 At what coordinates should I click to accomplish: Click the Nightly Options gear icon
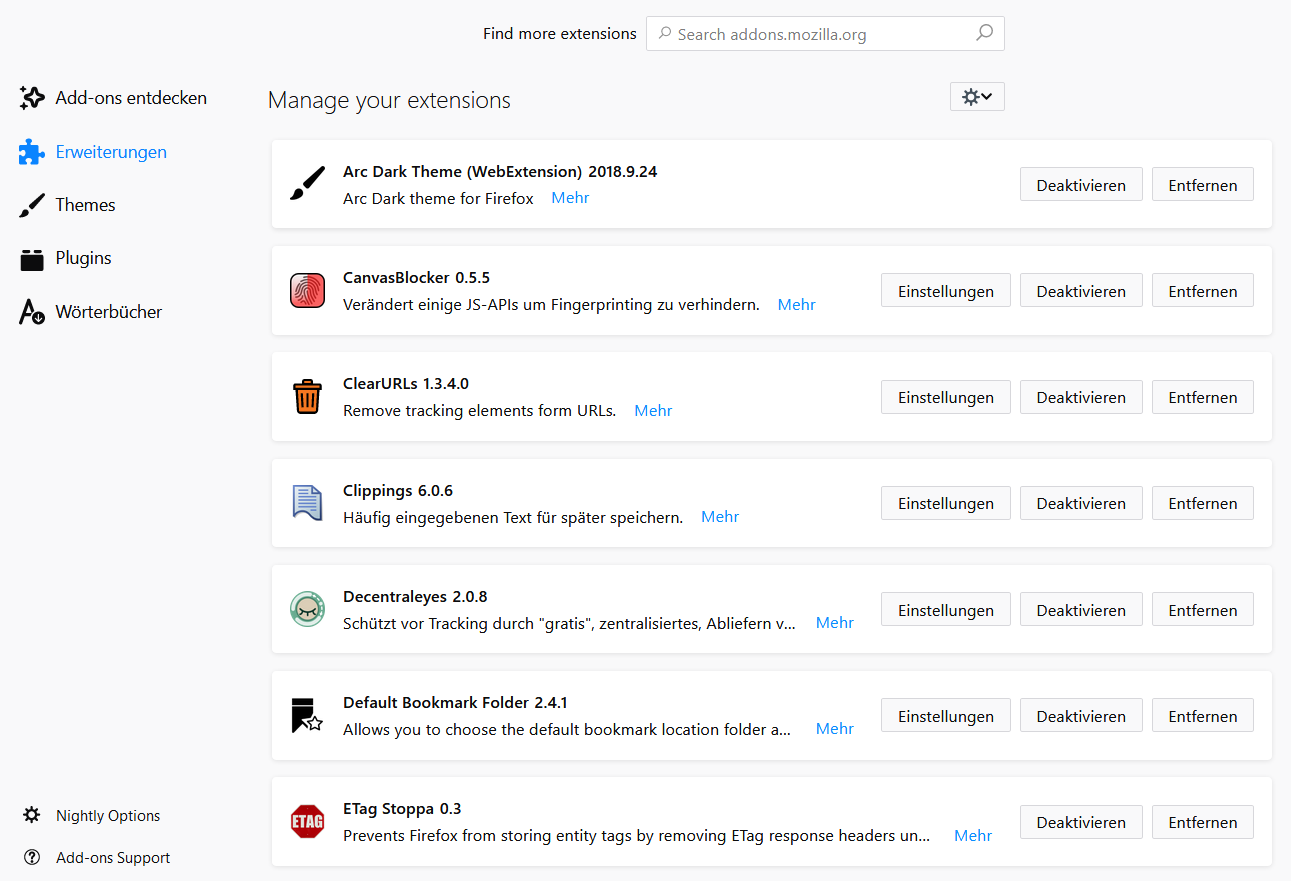tap(32, 815)
